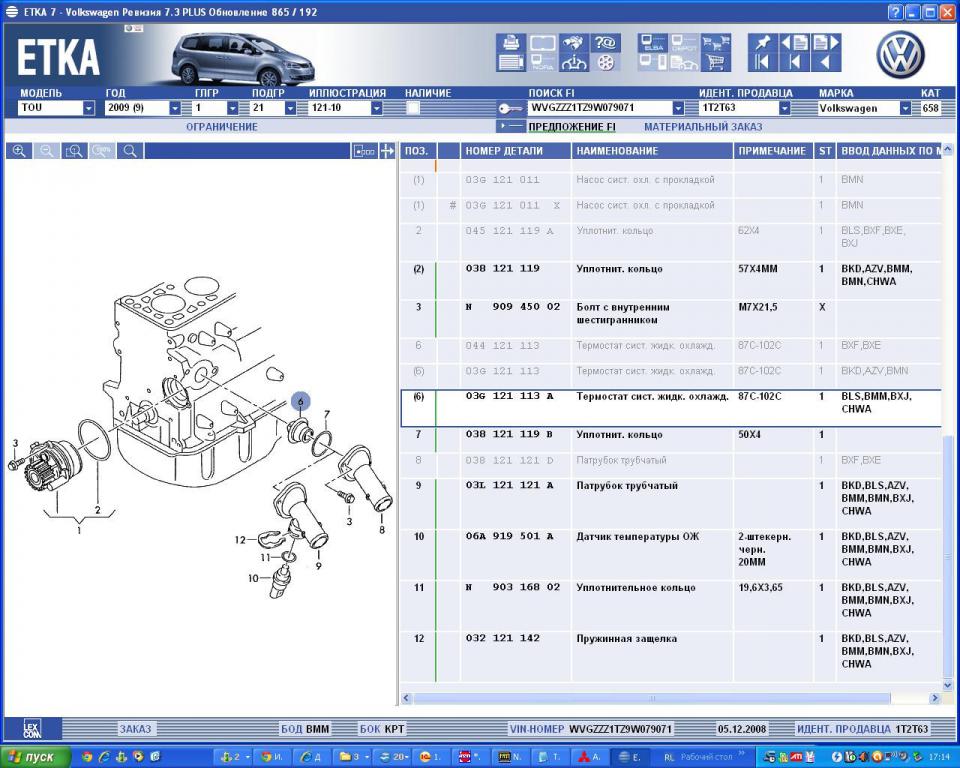Click the highlighted callout 6 in the illustration
This screenshot has height=768, width=960.
click(301, 402)
